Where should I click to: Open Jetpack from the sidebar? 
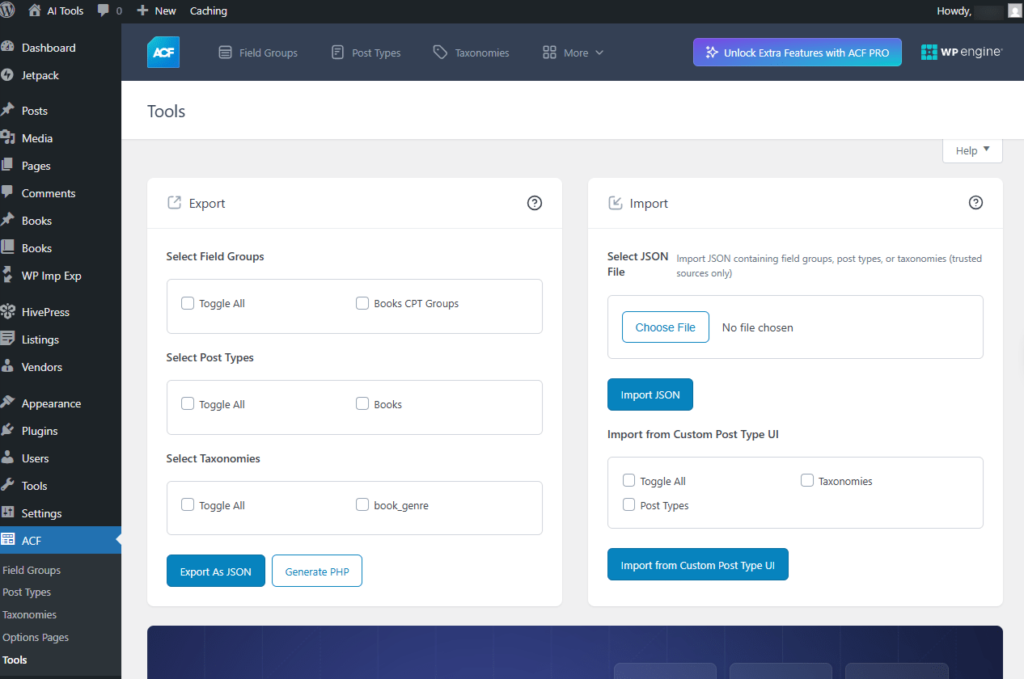point(41,75)
